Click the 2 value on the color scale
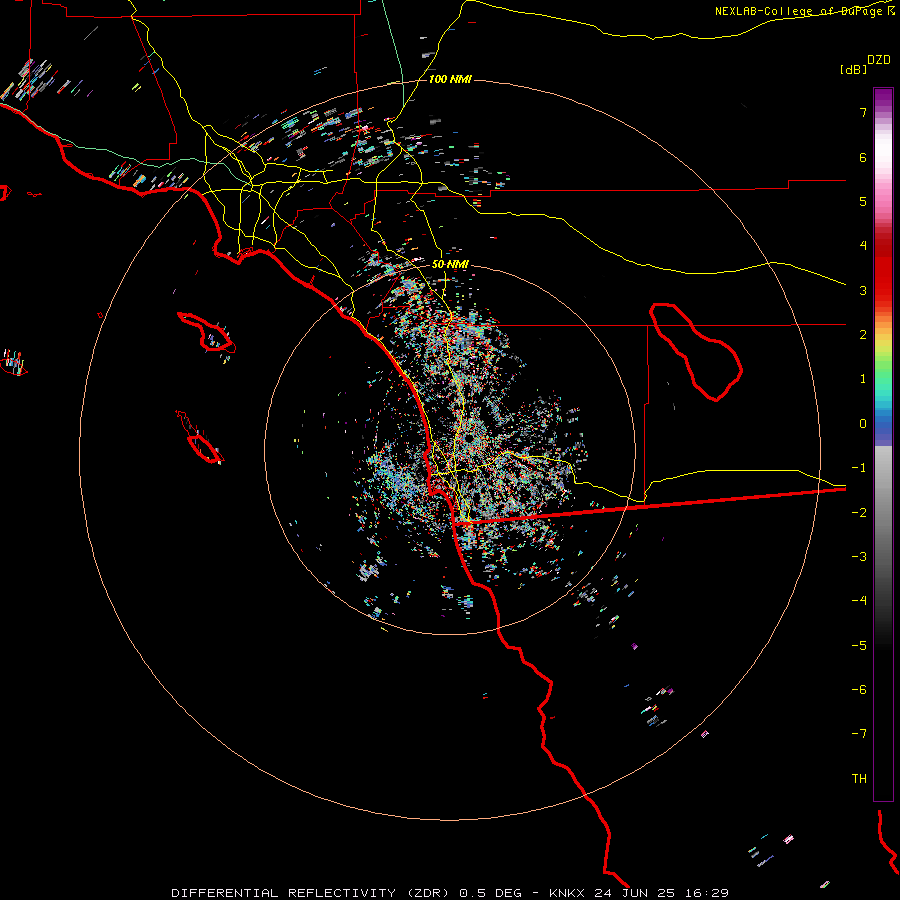Screen dimensions: 900x900 click(863, 335)
